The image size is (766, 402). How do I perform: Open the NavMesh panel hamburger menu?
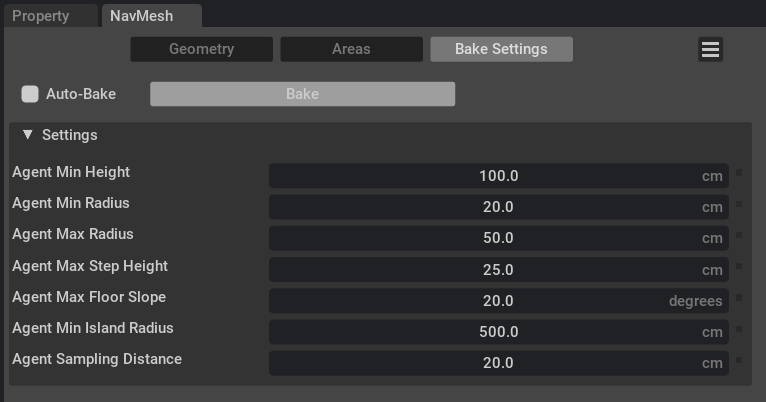[x=710, y=50]
